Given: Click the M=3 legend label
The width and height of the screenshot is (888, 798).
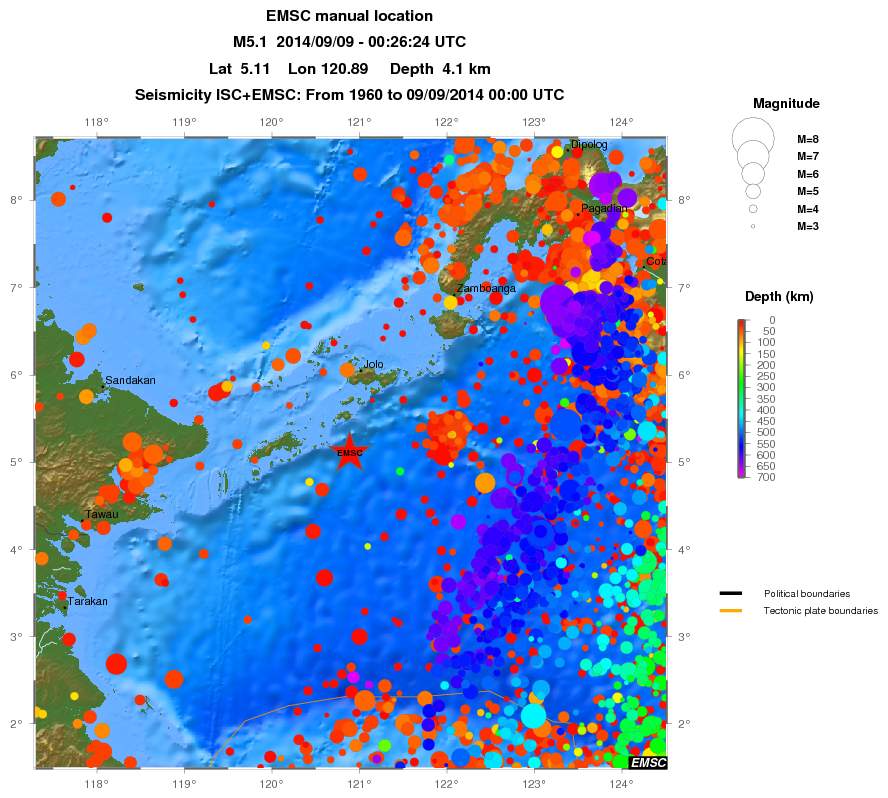Looking at the screenshot, I should (808, 227).
